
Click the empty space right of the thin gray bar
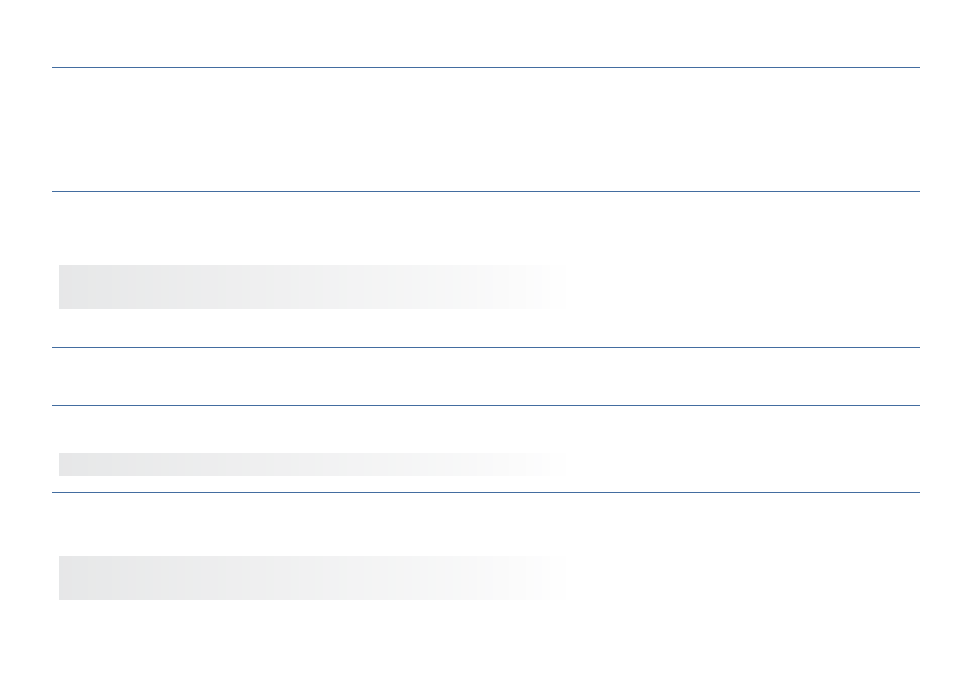745,464
